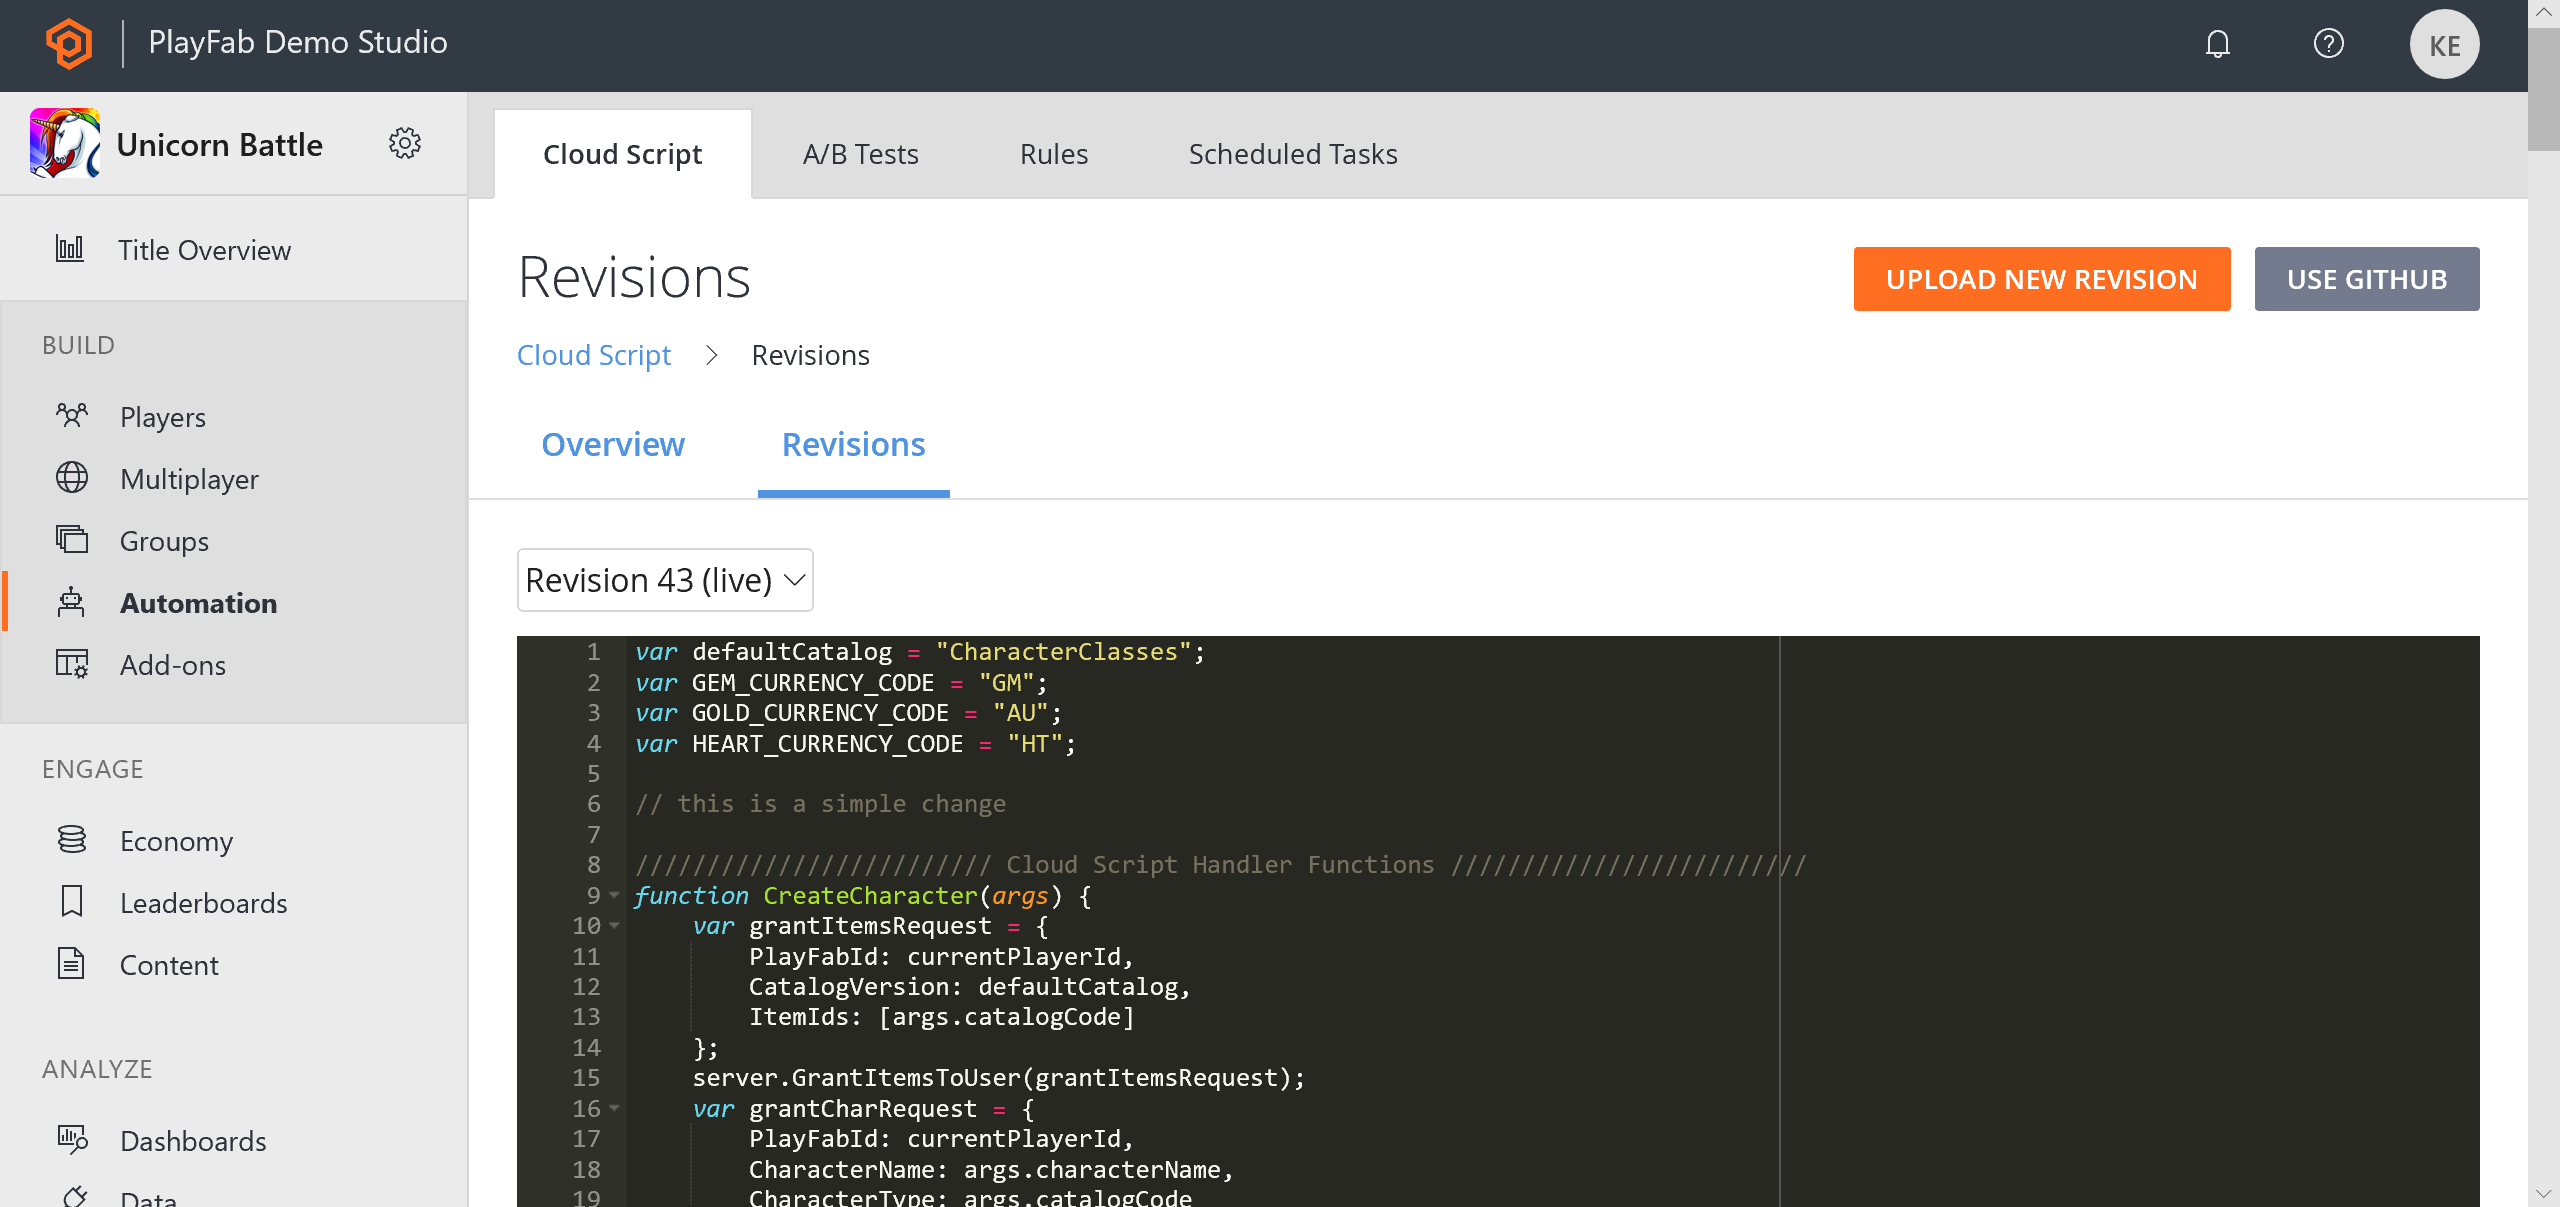Click the Multiplayer sidebar icon
Viewport: 2560px width, 1207px height.
72,479
